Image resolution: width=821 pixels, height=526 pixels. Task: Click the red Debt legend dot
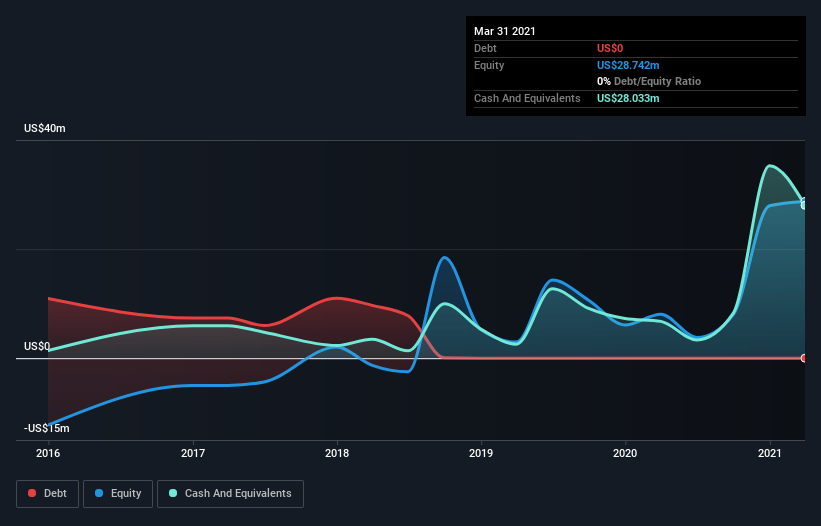click(33, 493)
